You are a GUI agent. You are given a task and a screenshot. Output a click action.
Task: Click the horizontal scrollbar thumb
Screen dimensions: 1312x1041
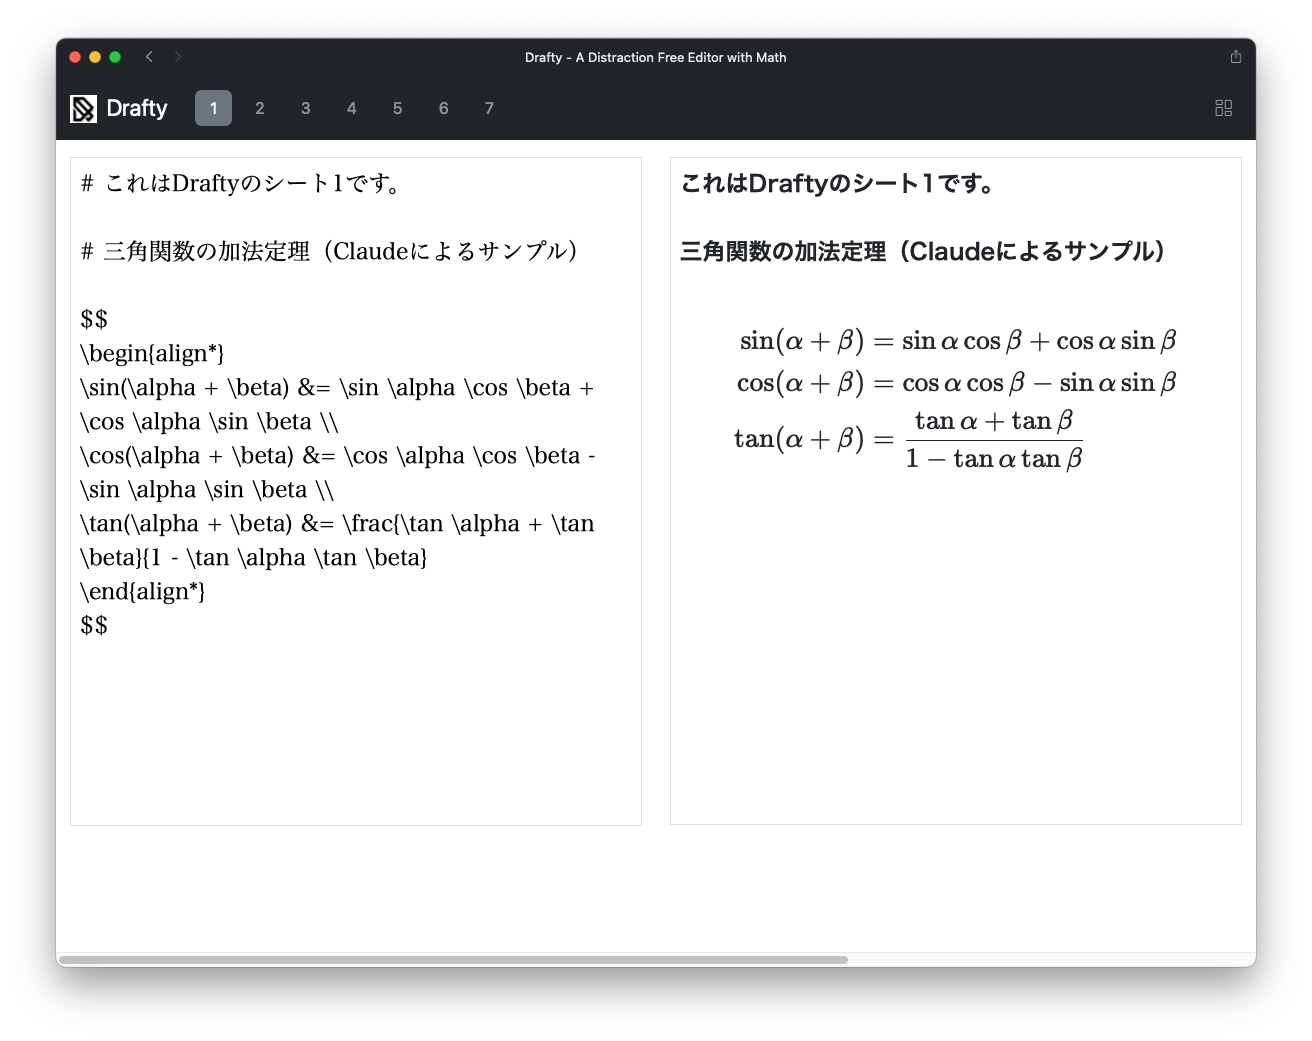click(453, 960)
